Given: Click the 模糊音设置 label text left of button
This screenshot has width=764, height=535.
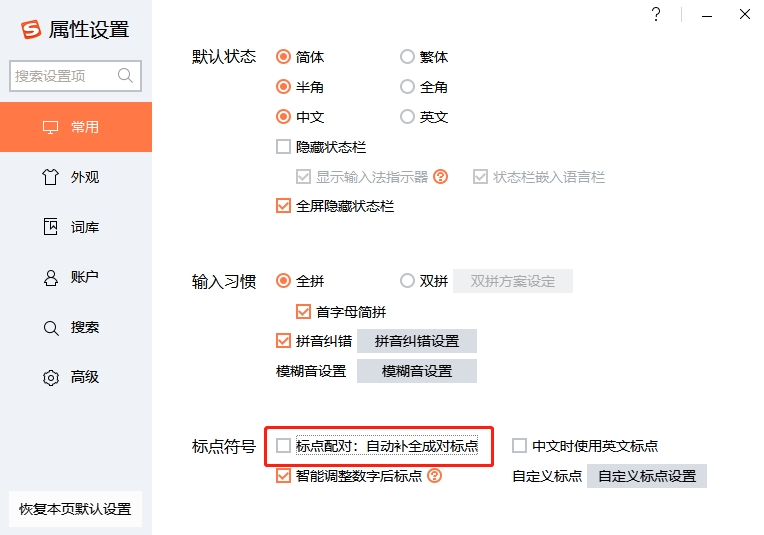Looking at the screenshot, I should (311, 371).
